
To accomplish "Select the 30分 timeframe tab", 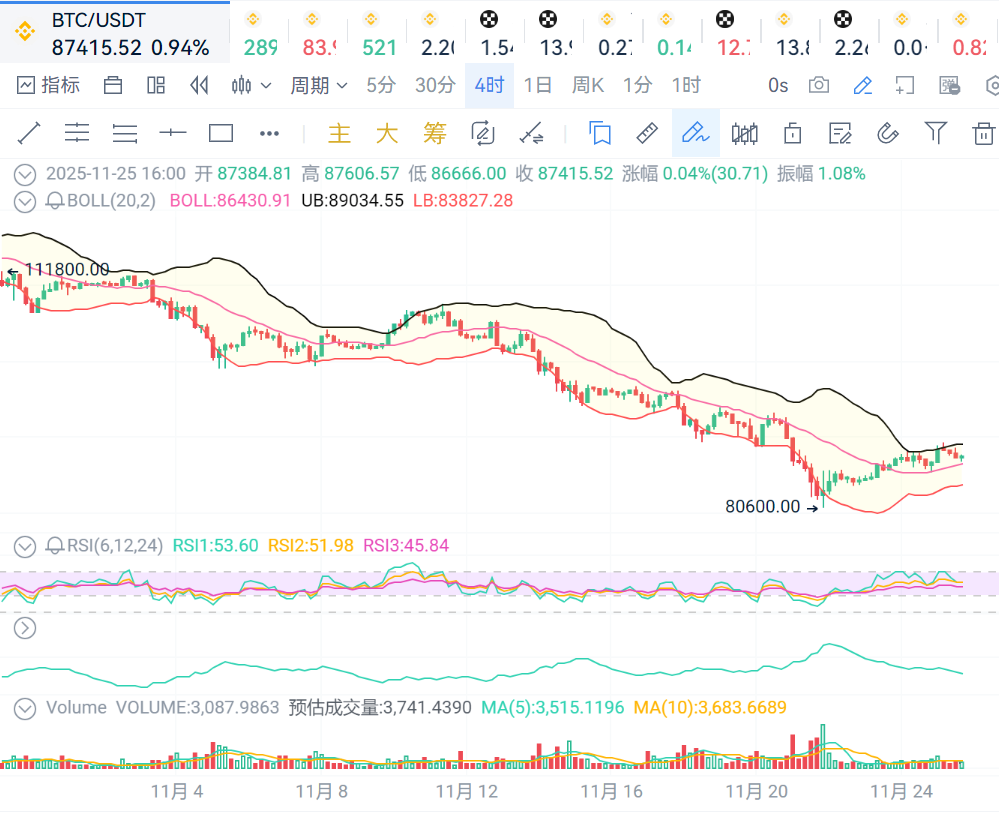I will (435, 86).
